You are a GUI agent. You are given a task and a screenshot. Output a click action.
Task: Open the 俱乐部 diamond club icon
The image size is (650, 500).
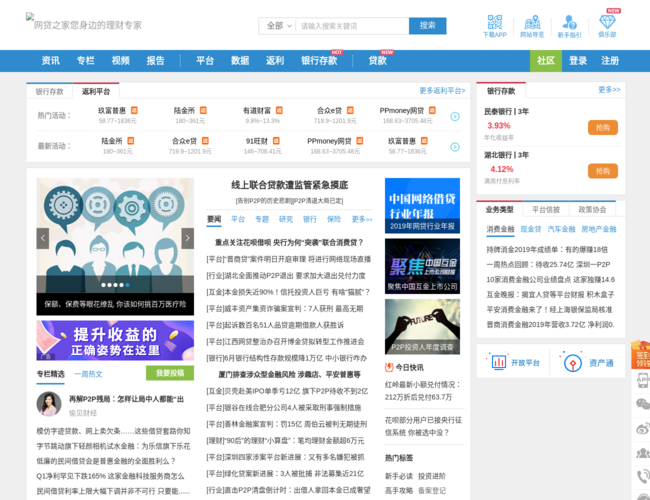[607, 22]
